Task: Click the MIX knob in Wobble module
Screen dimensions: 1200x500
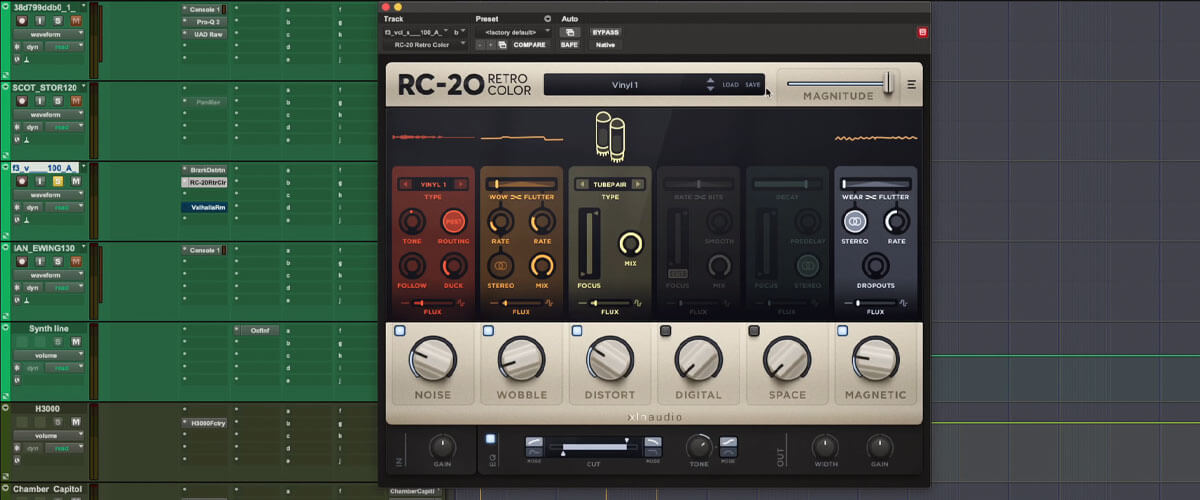Action: [x=542, y=265]
